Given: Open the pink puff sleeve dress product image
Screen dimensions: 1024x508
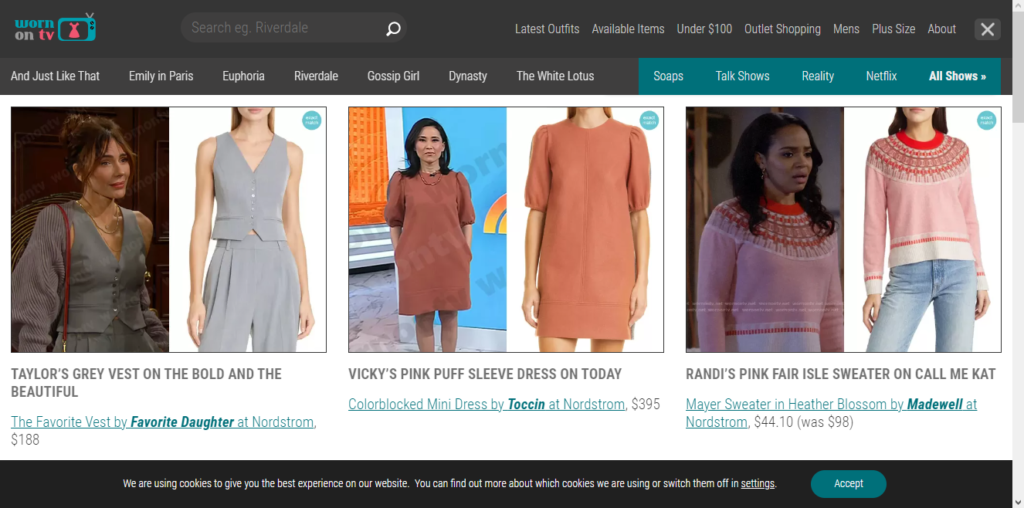Looking at the screenshot, I should (585, 230).
